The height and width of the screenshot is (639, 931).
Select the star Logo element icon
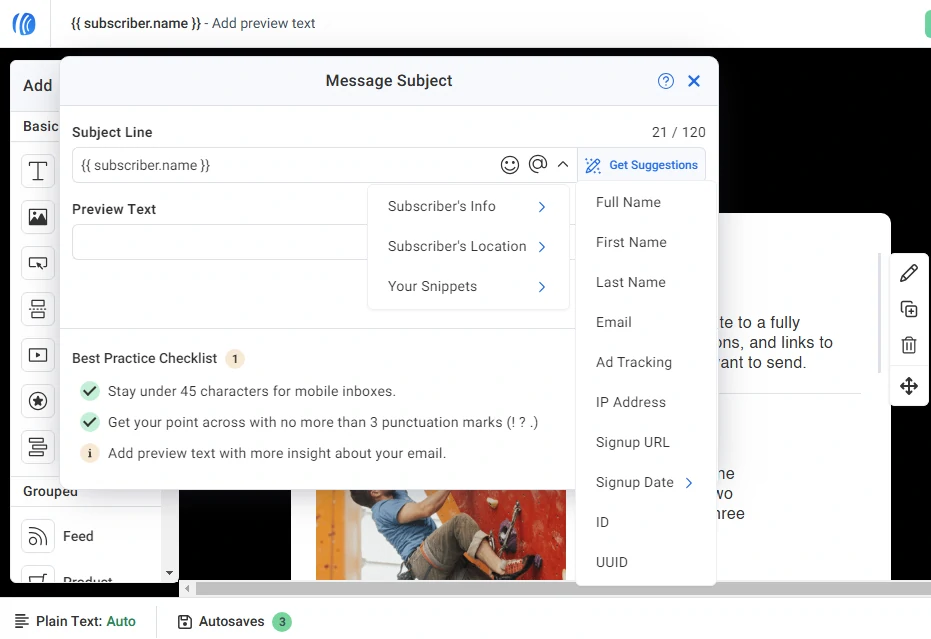(38, 401)
